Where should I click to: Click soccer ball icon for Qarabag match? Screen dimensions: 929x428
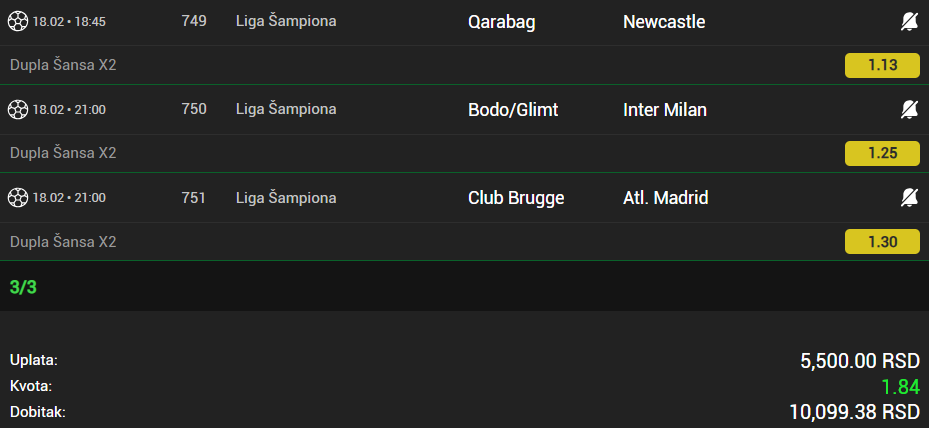click(x=18, y=21)
